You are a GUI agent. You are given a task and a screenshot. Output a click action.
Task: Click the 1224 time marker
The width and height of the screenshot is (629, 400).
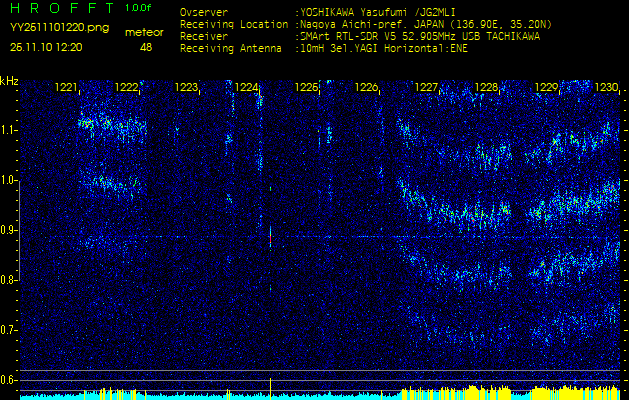[246, 88]
